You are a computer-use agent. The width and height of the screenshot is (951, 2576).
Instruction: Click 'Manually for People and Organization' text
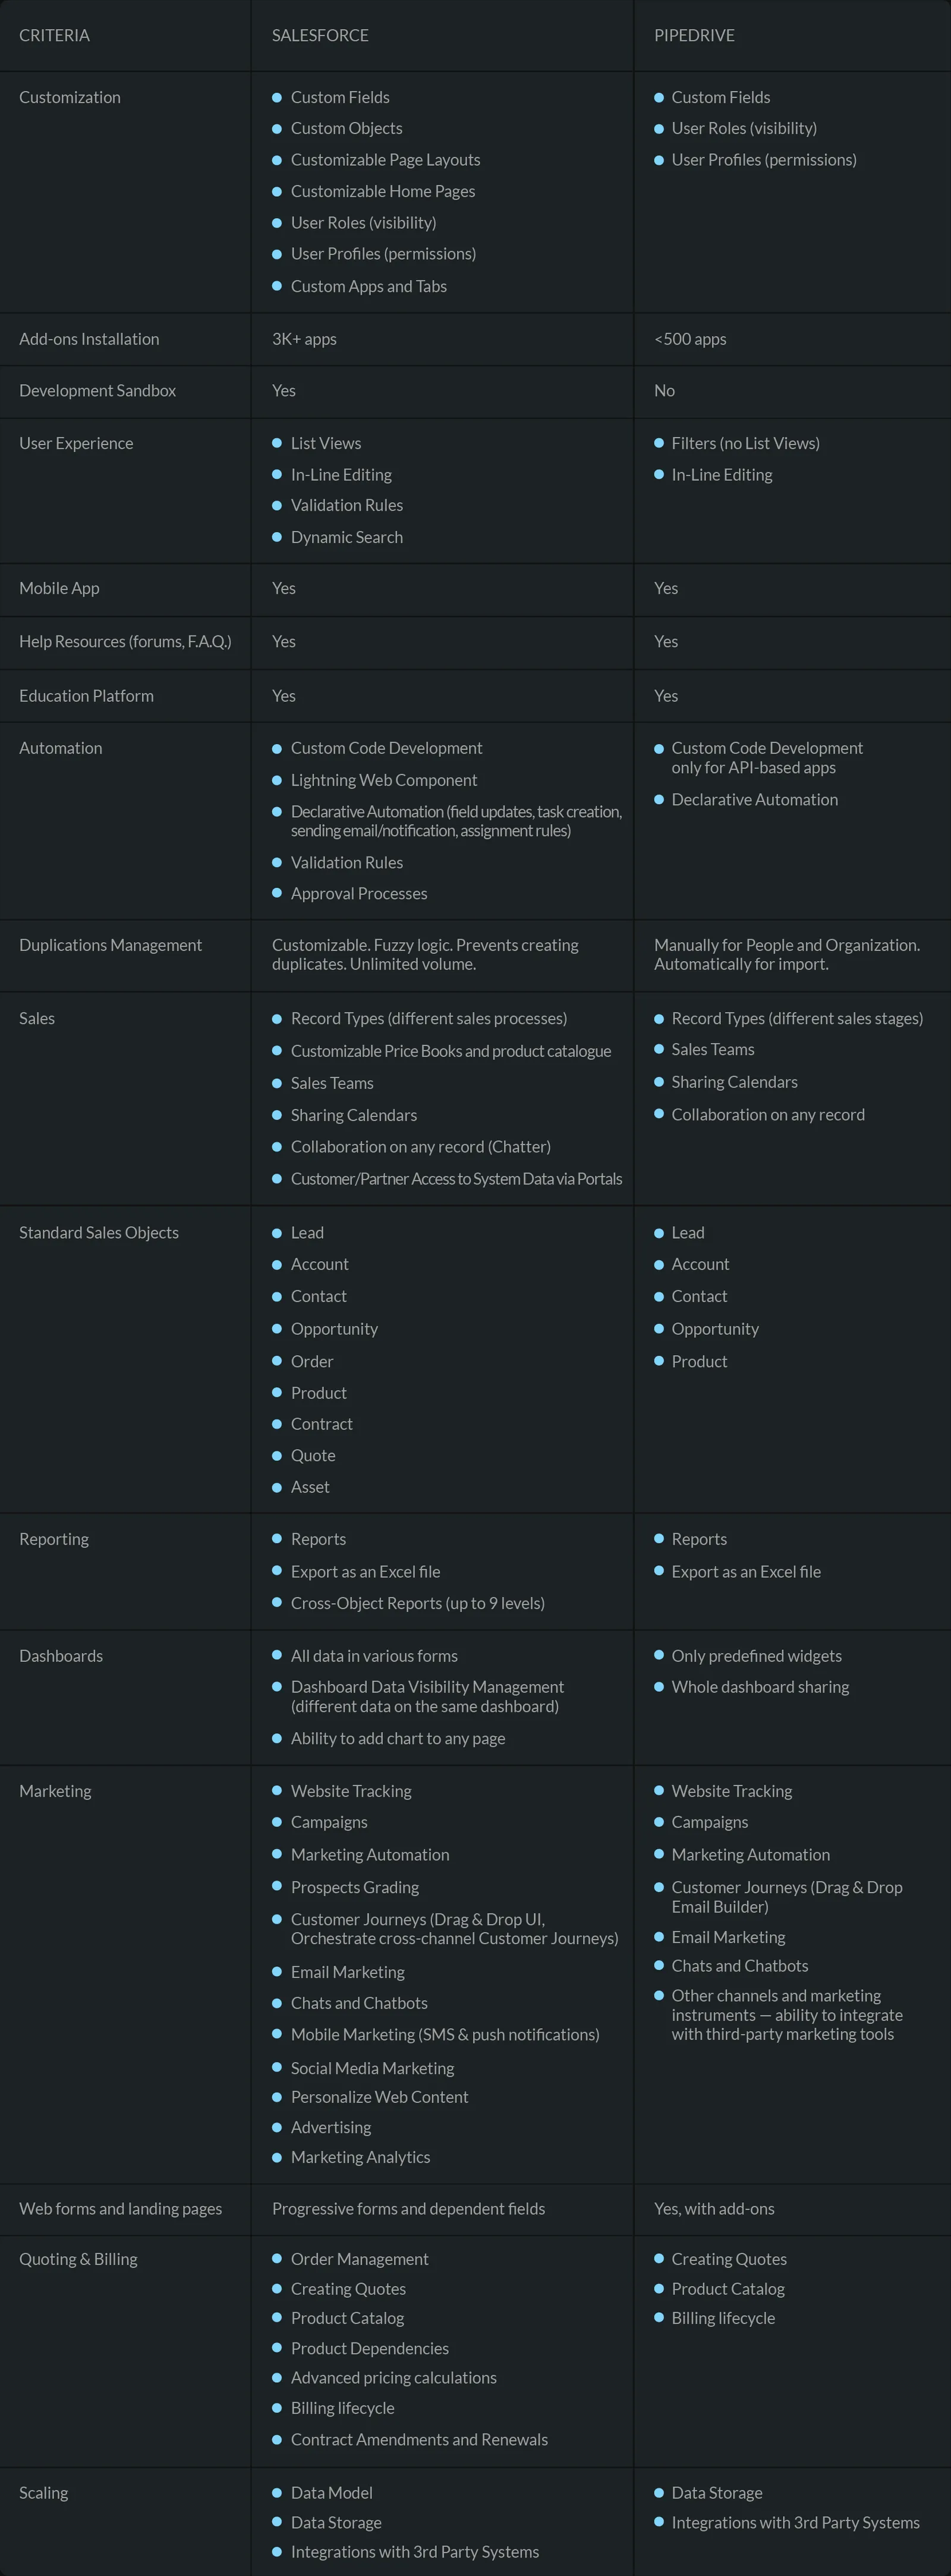coord(787,945)
